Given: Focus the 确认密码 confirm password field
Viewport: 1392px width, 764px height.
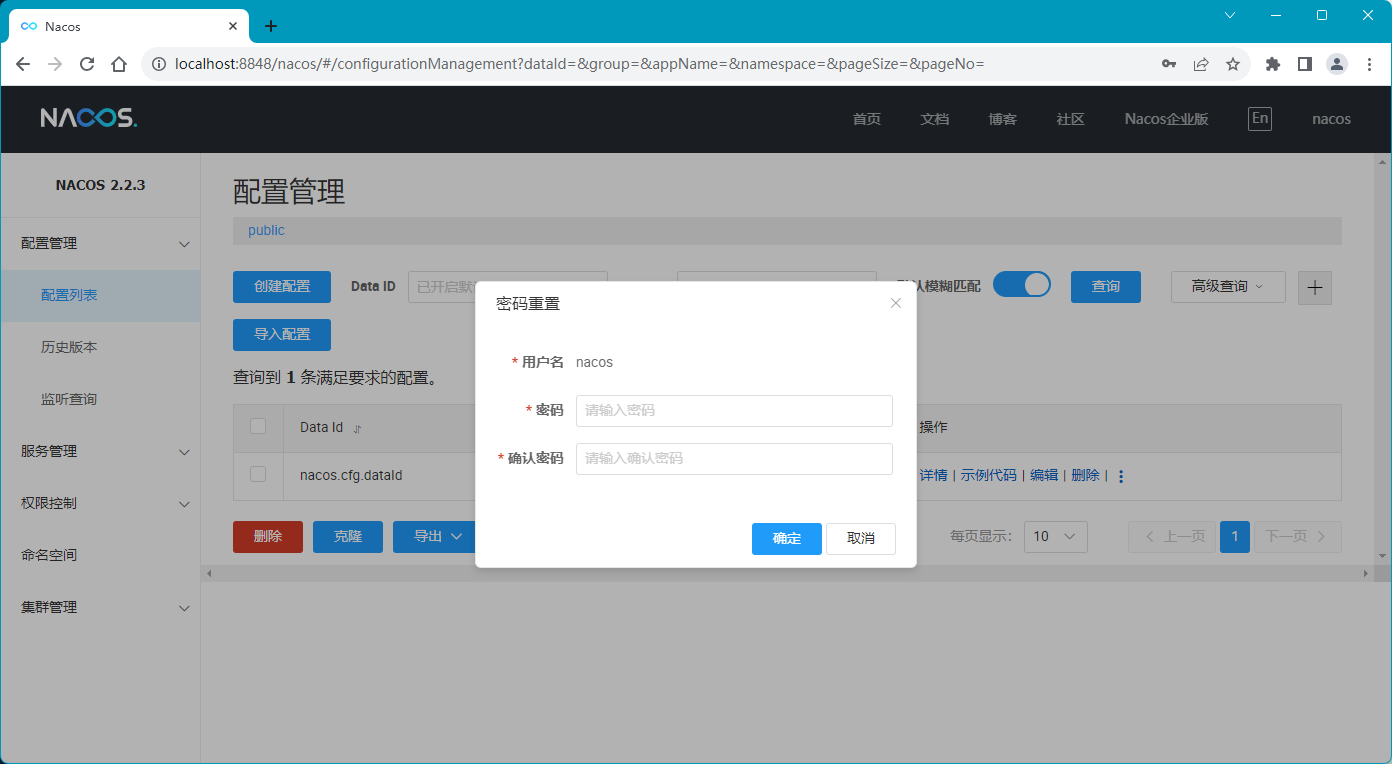Looking at the screenshot, I should (734, 458).
